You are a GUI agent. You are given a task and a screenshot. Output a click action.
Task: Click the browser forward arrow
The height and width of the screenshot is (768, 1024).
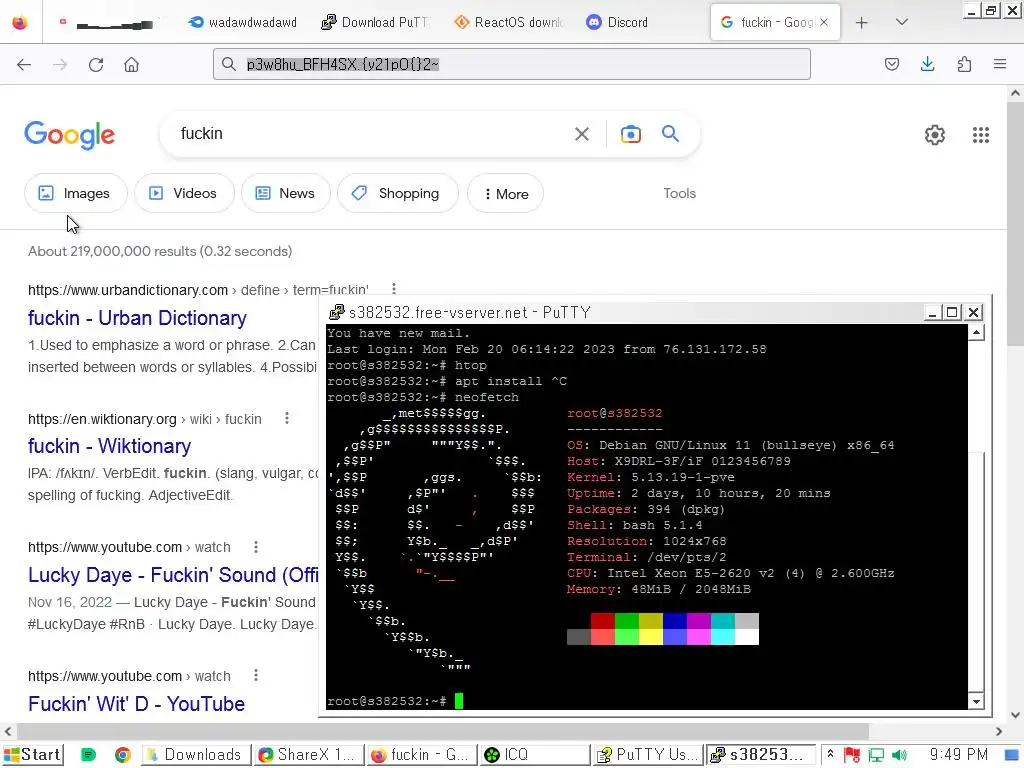click(60, 64)
